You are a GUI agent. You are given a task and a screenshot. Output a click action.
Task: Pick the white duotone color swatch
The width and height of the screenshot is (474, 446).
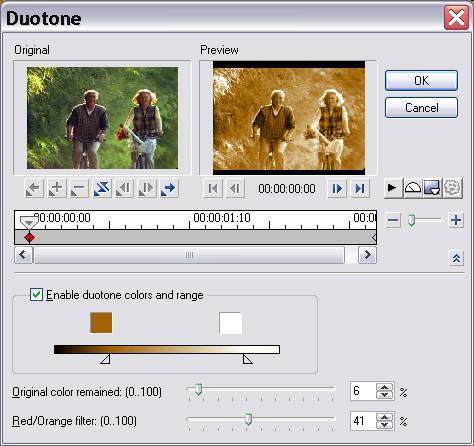[x=231, y=323]
